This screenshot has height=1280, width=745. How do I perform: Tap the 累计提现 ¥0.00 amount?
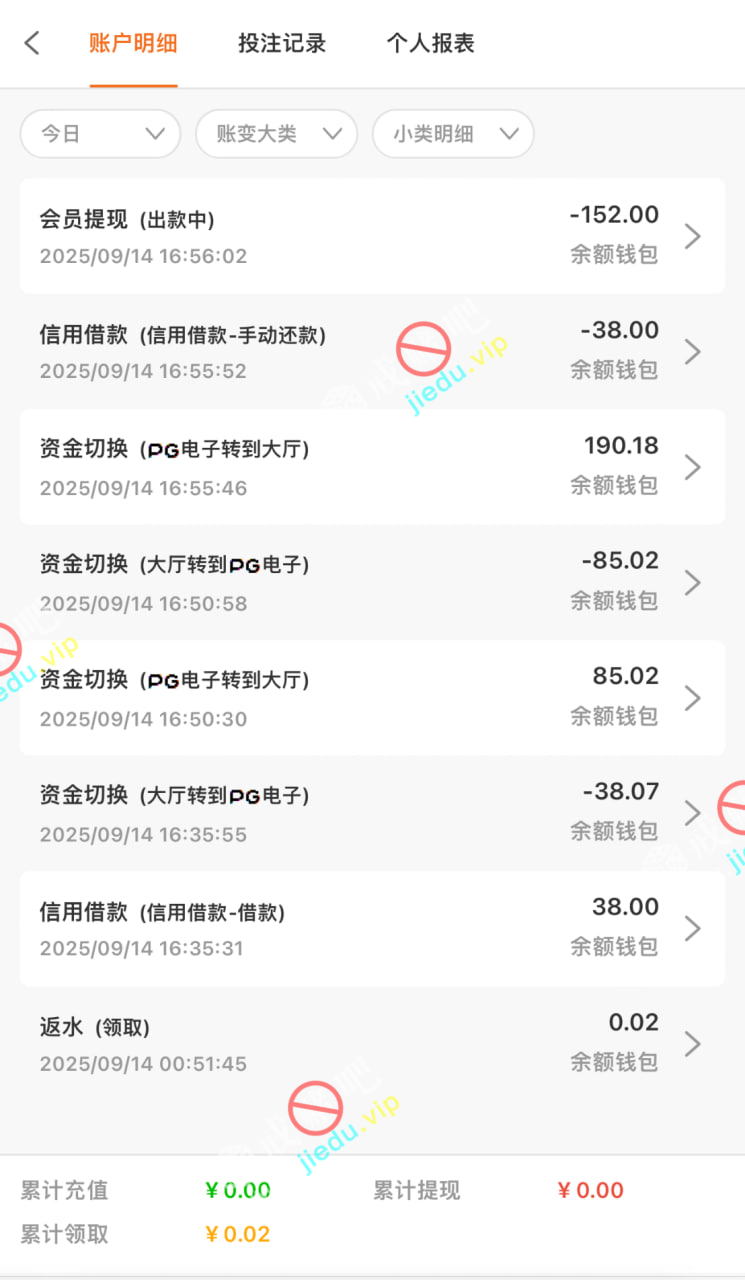click(590, 1190)
